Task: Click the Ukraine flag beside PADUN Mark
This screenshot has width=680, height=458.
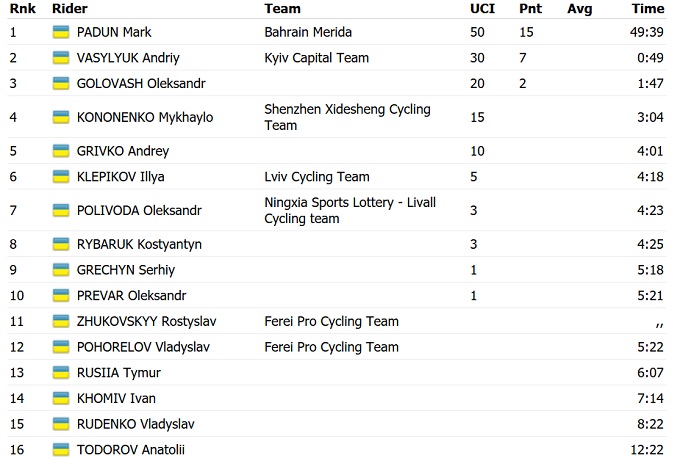Action: tap(60, 32)
